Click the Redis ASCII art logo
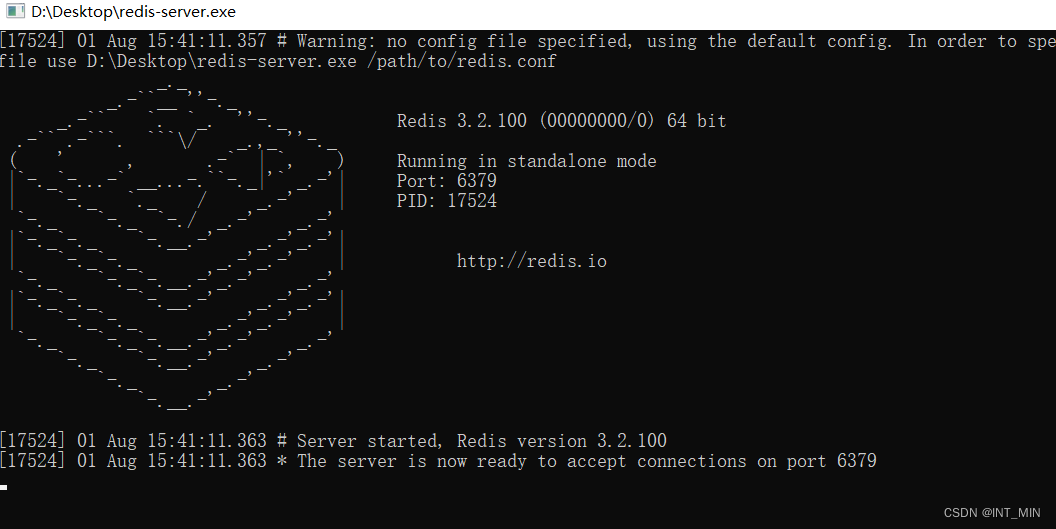Viewport: 1056px width, 529px height. click(177, 247)
